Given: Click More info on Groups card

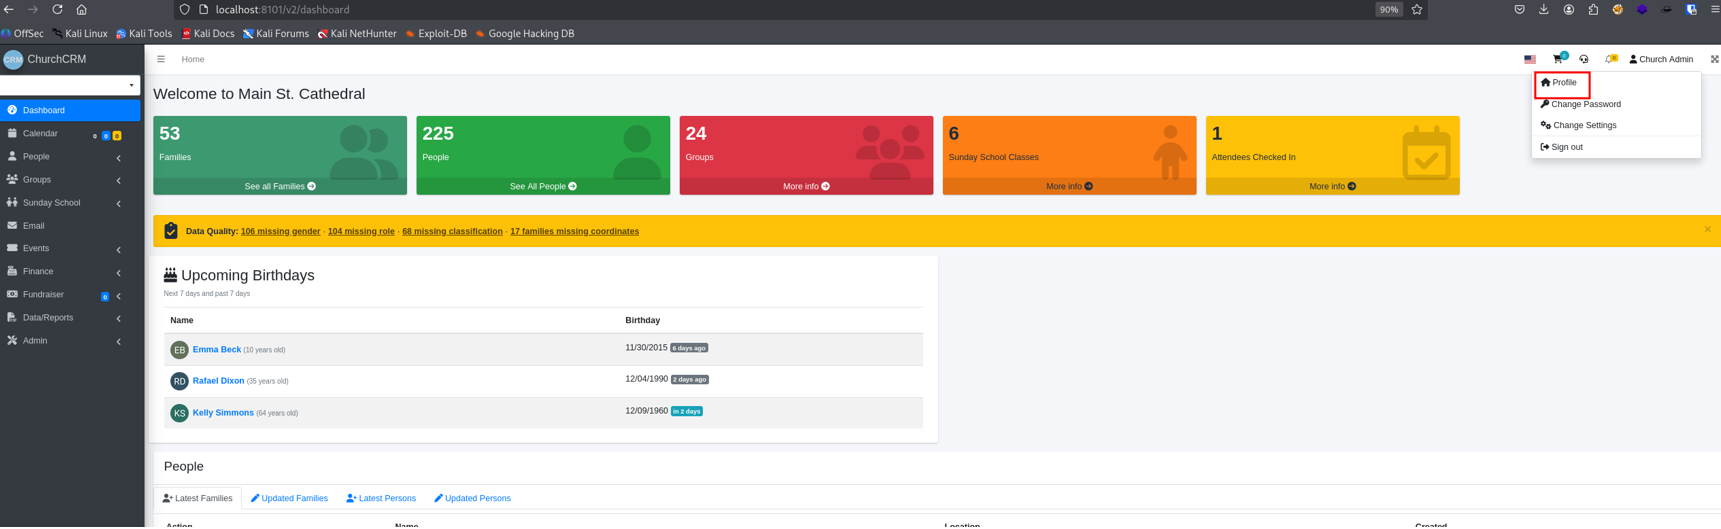Looking at the screenshot, I should click(806, 186).
